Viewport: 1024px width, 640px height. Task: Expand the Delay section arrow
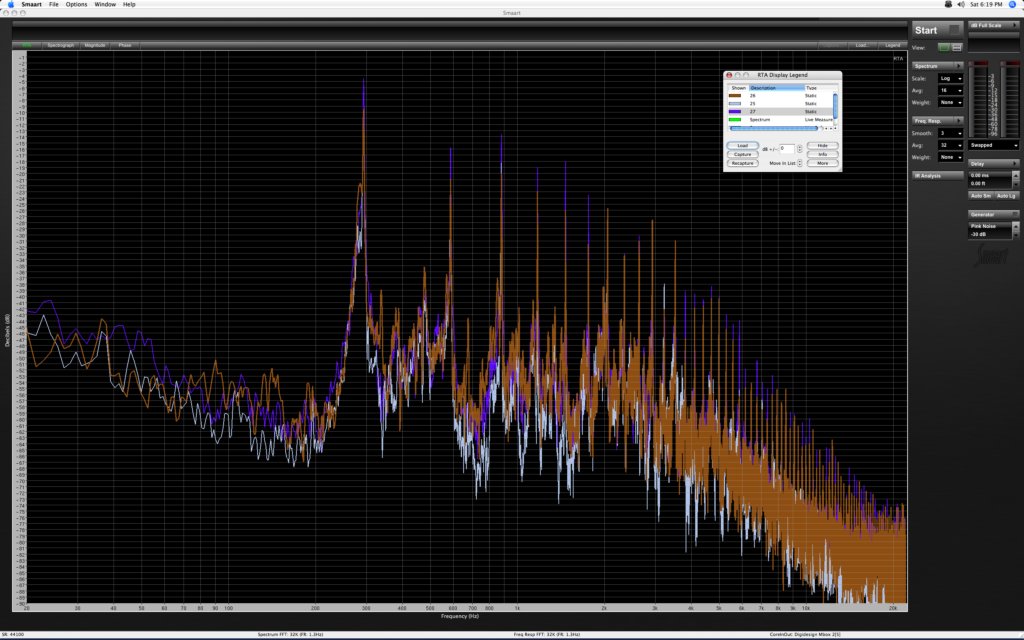1014,163
